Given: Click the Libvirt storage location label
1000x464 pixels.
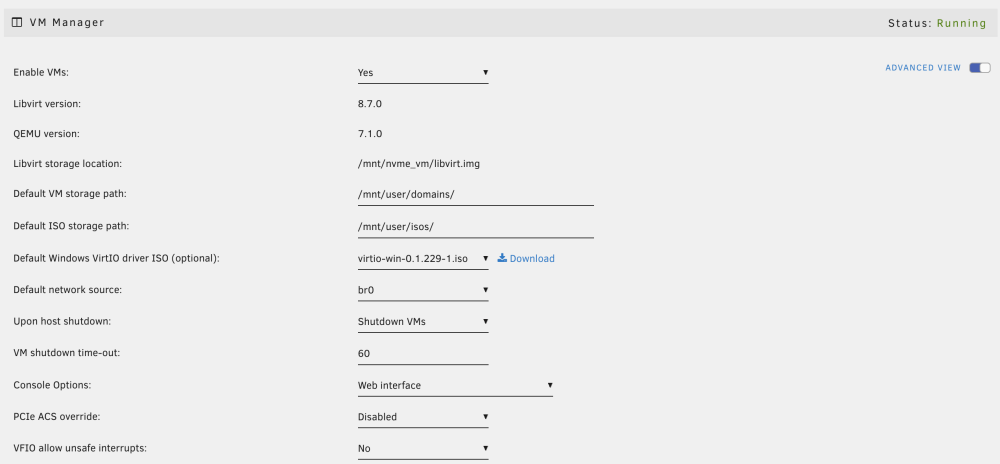Looking at the screenshot, I should [x=68, y=164].
